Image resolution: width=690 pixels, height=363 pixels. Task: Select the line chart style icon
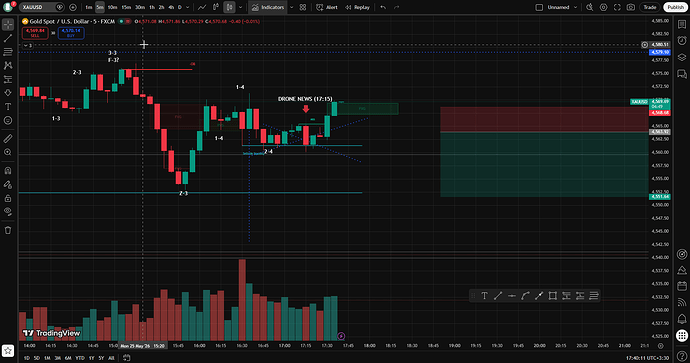[x=202, y=7]
